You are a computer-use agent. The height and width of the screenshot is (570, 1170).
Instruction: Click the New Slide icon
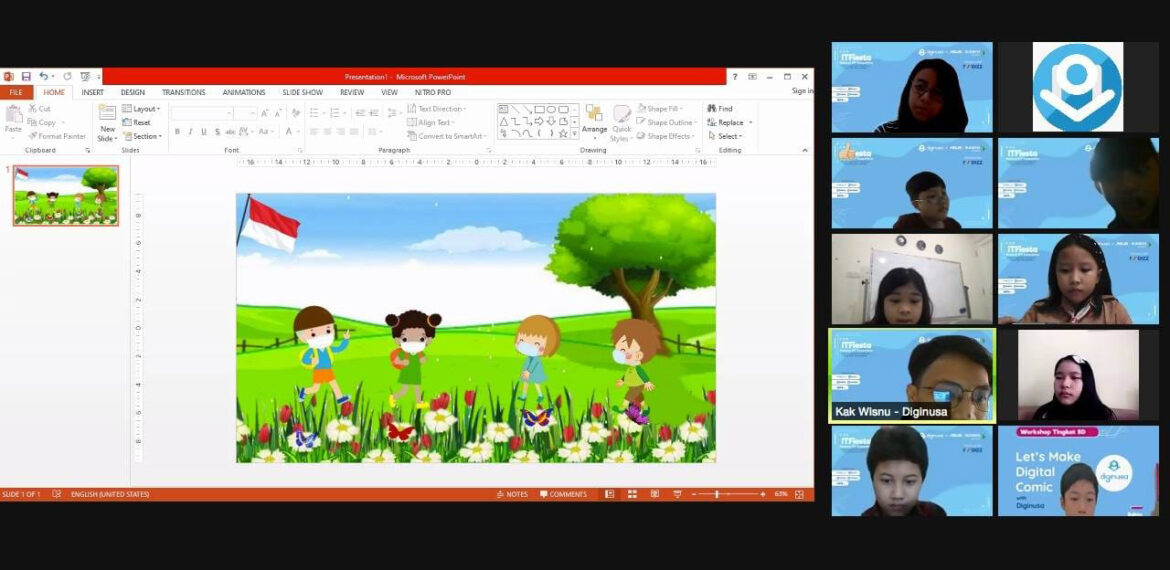pos(107,113)
